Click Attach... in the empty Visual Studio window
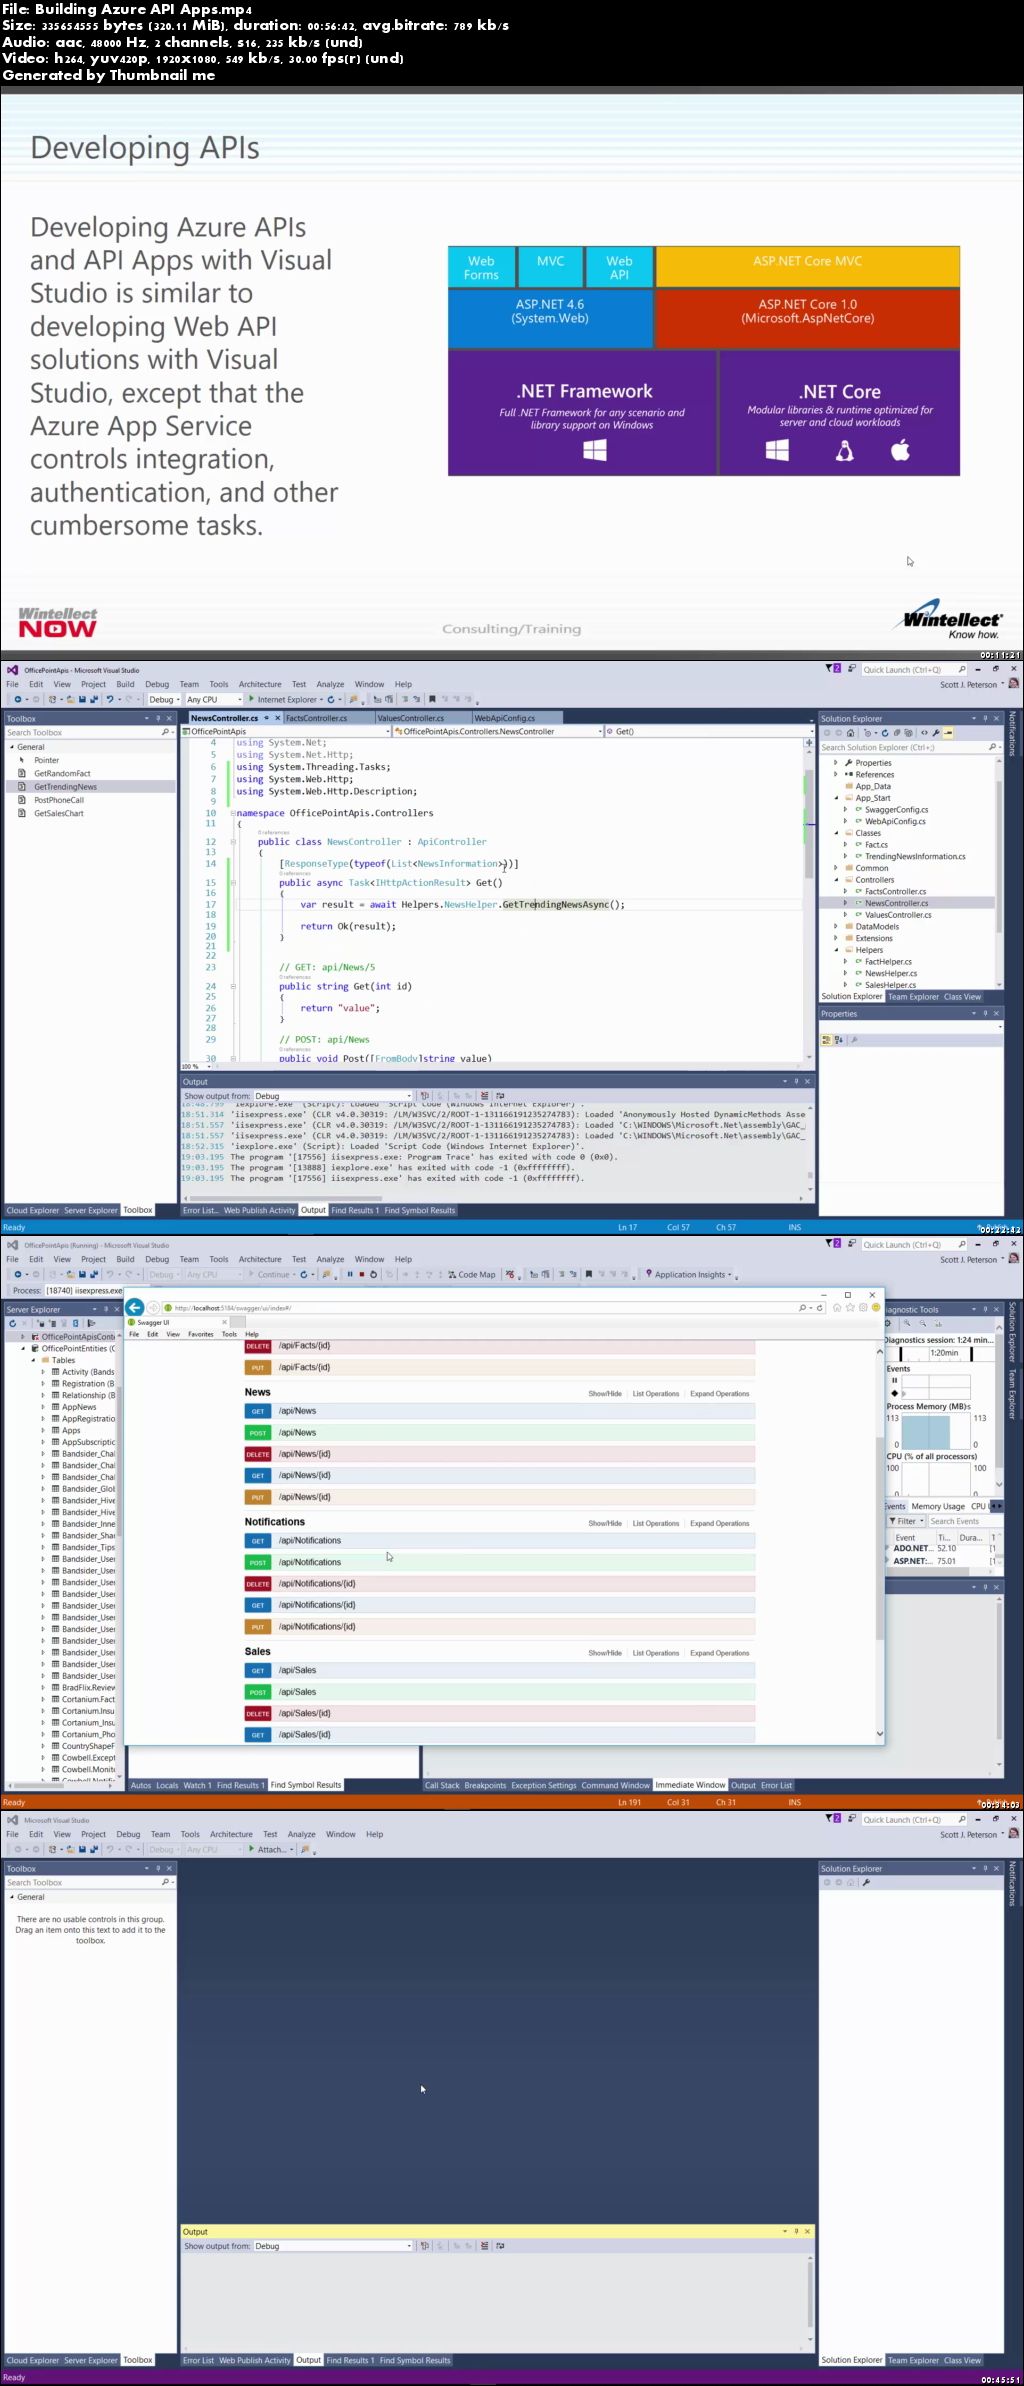Screen dimensions: 1024x2386 coord(271,1849)
